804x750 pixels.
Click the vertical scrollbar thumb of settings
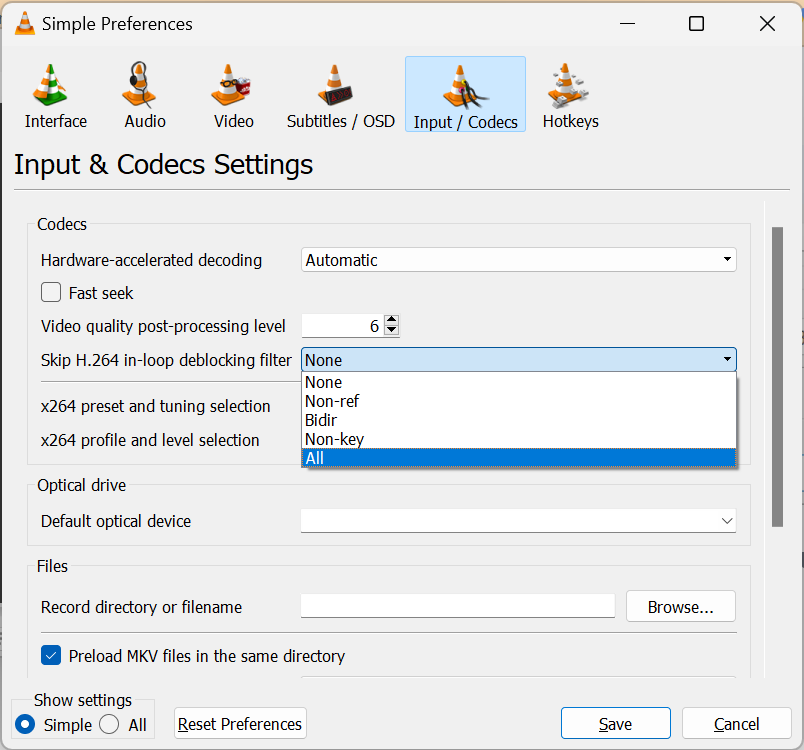click(x=777, y=377)
